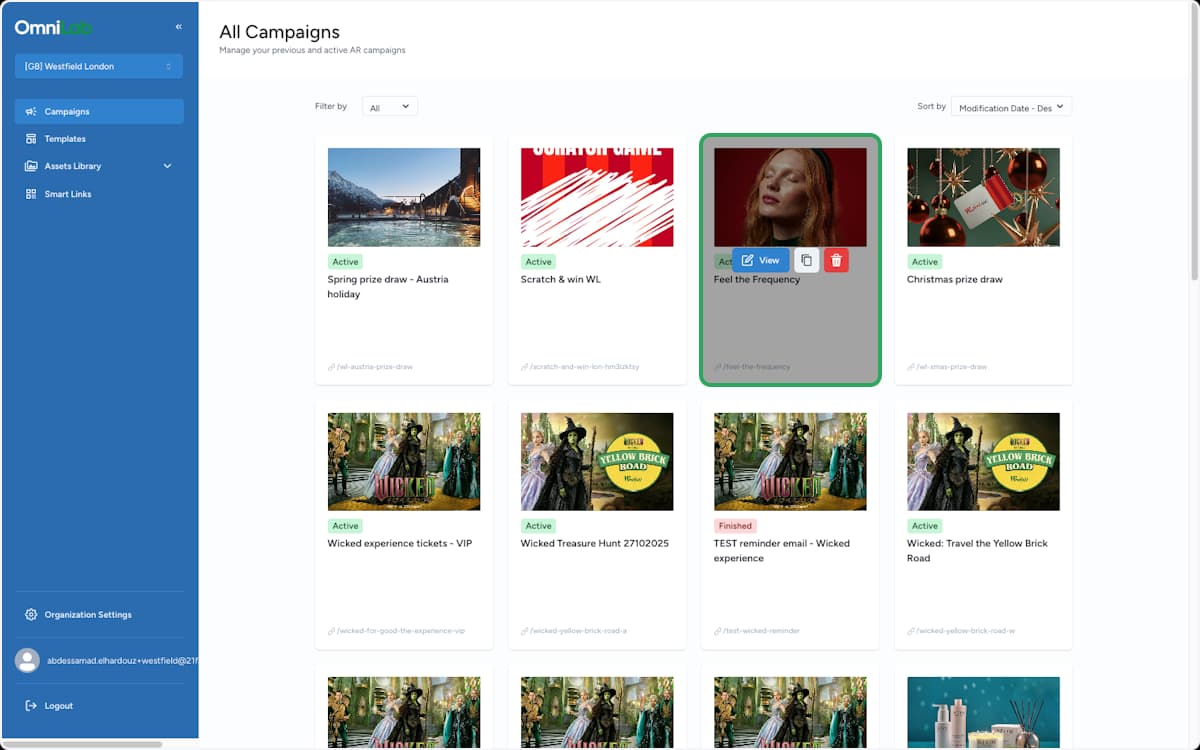The height and width of the screenshot is (750, 1200).
Task: Collapse the sidebar with the double-chevron icon
Action: 178,27
